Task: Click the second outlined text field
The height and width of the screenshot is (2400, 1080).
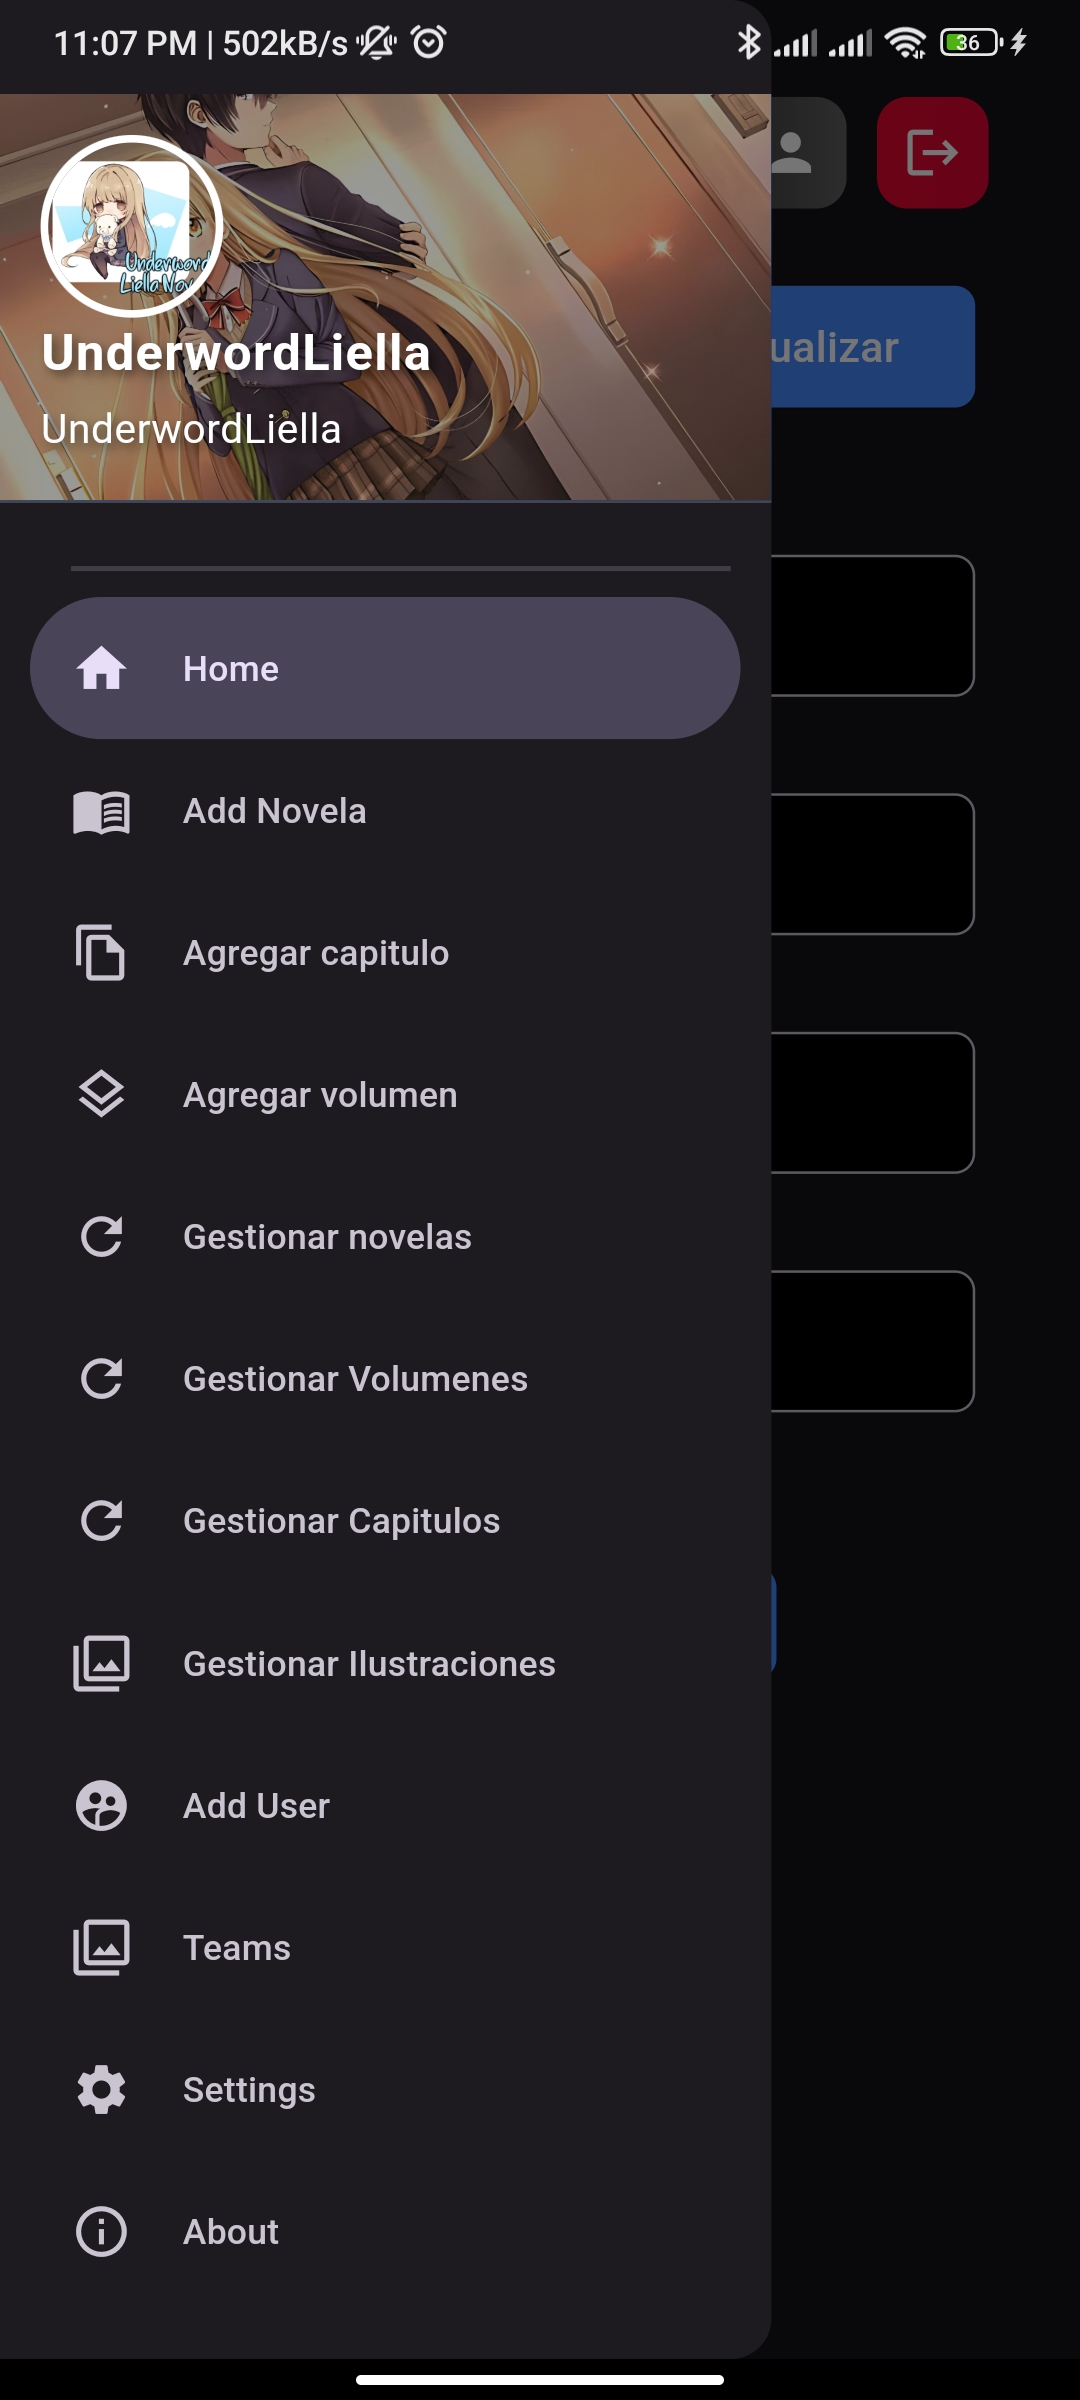Action: coord(872,864)
